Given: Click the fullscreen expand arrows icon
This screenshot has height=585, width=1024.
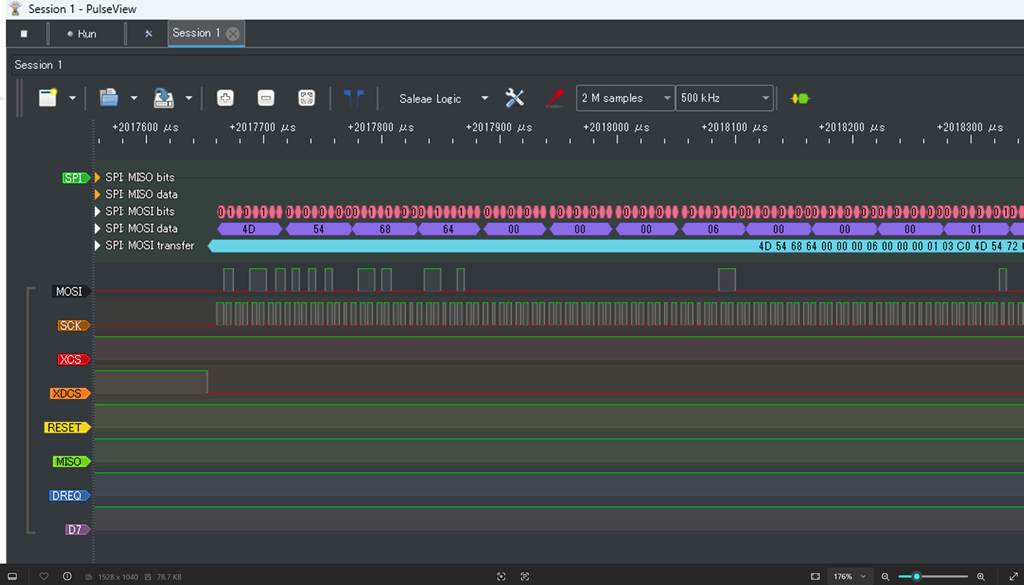Looking at the screenshot, I should point(1014,577).
